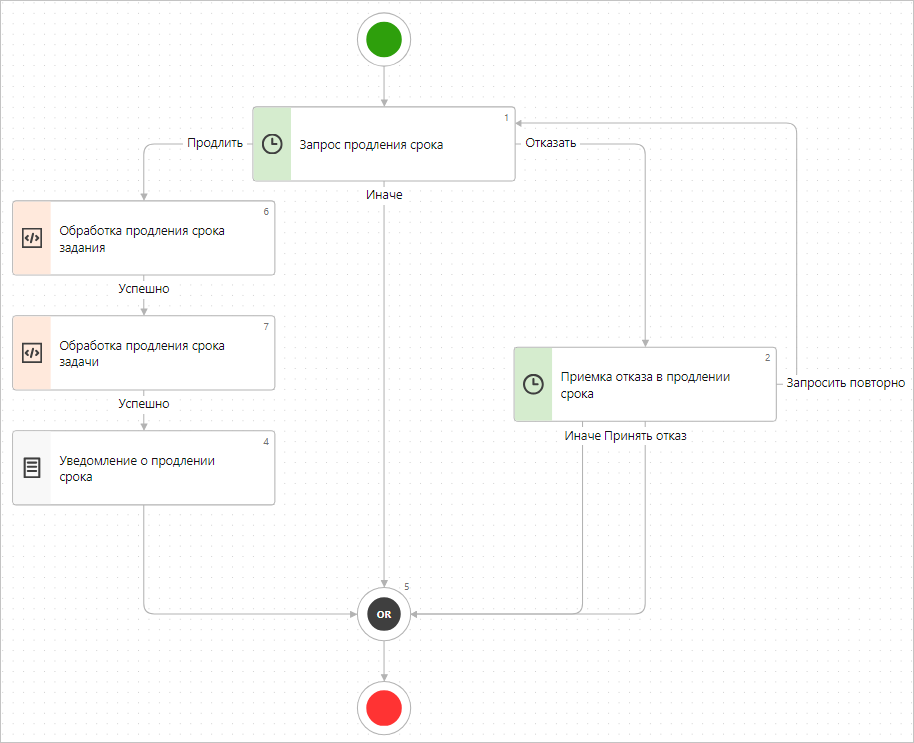Viewport: 914px width, 743px height.
Task: Click Успешно label below block 7
Action: (144, 404)
